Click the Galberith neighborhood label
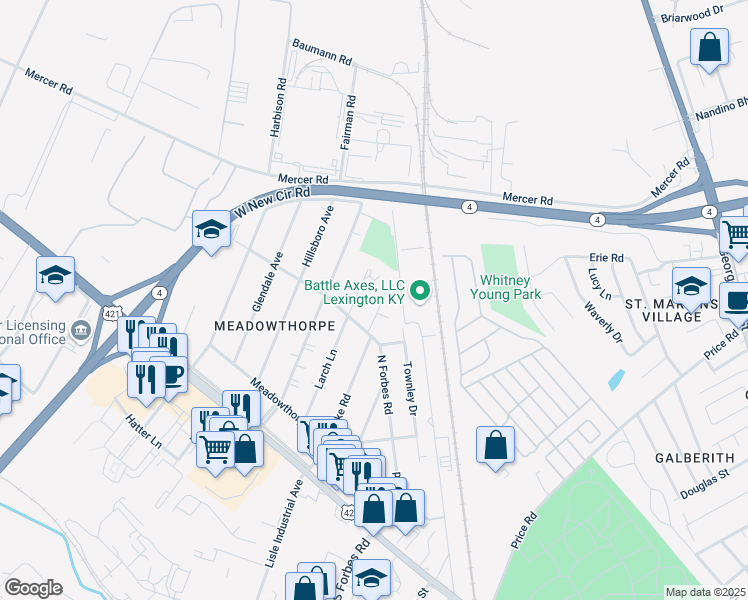 coord(695,458)
